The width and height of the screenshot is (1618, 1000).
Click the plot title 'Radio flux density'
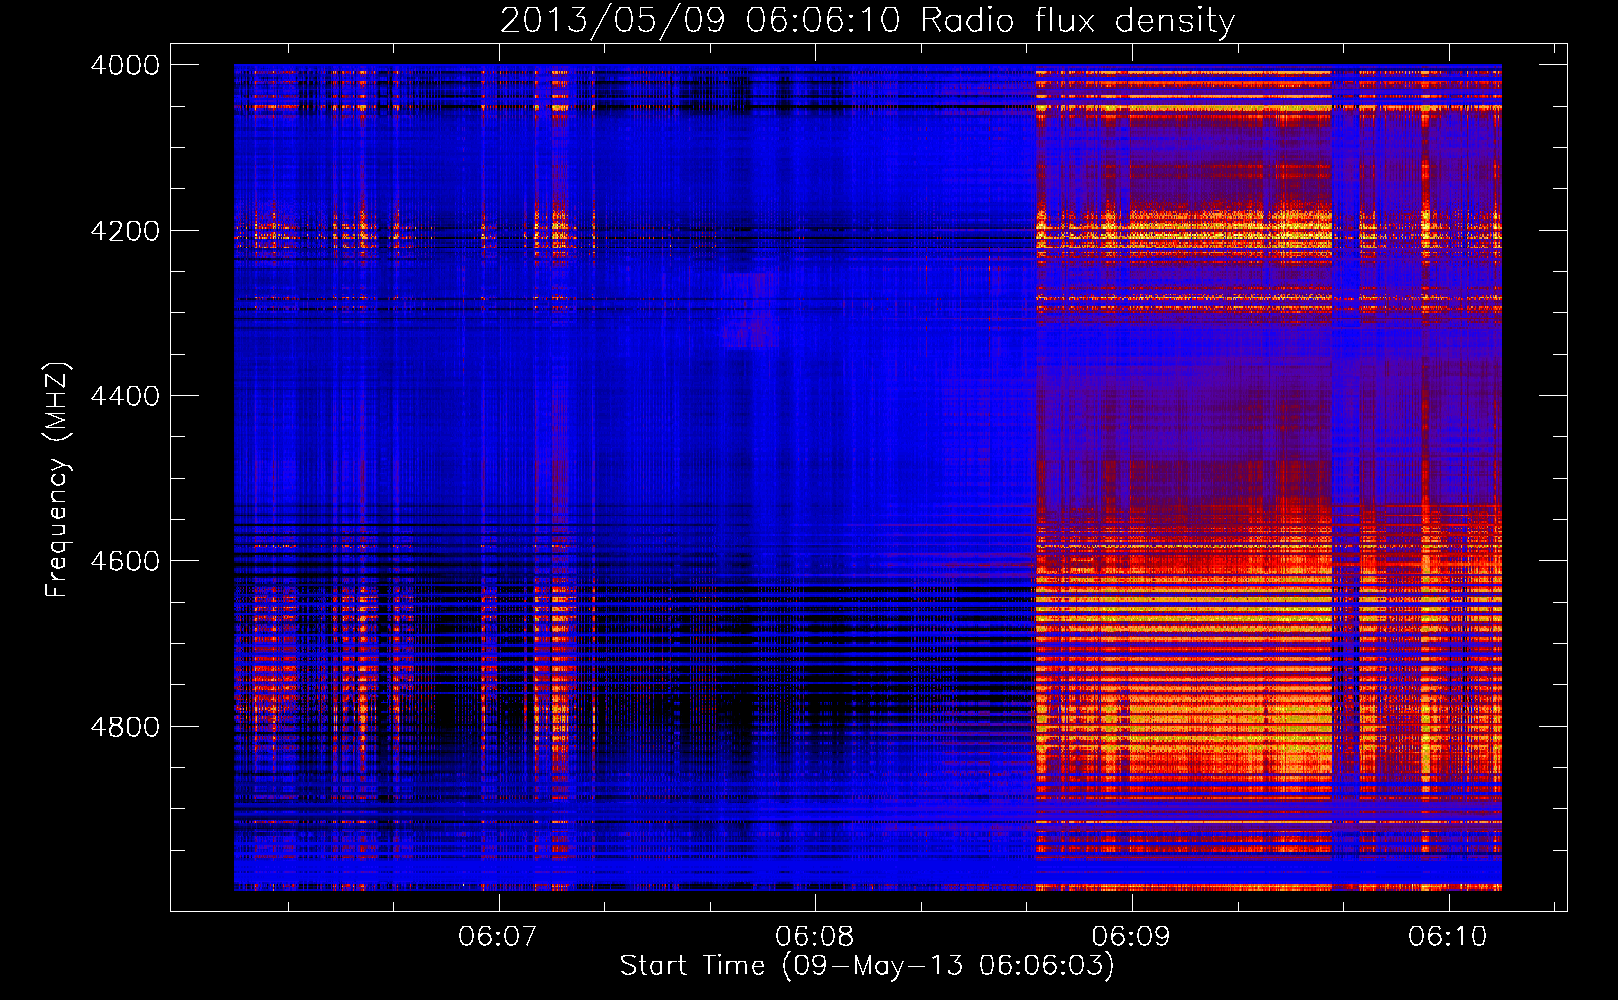[1078, 21]
